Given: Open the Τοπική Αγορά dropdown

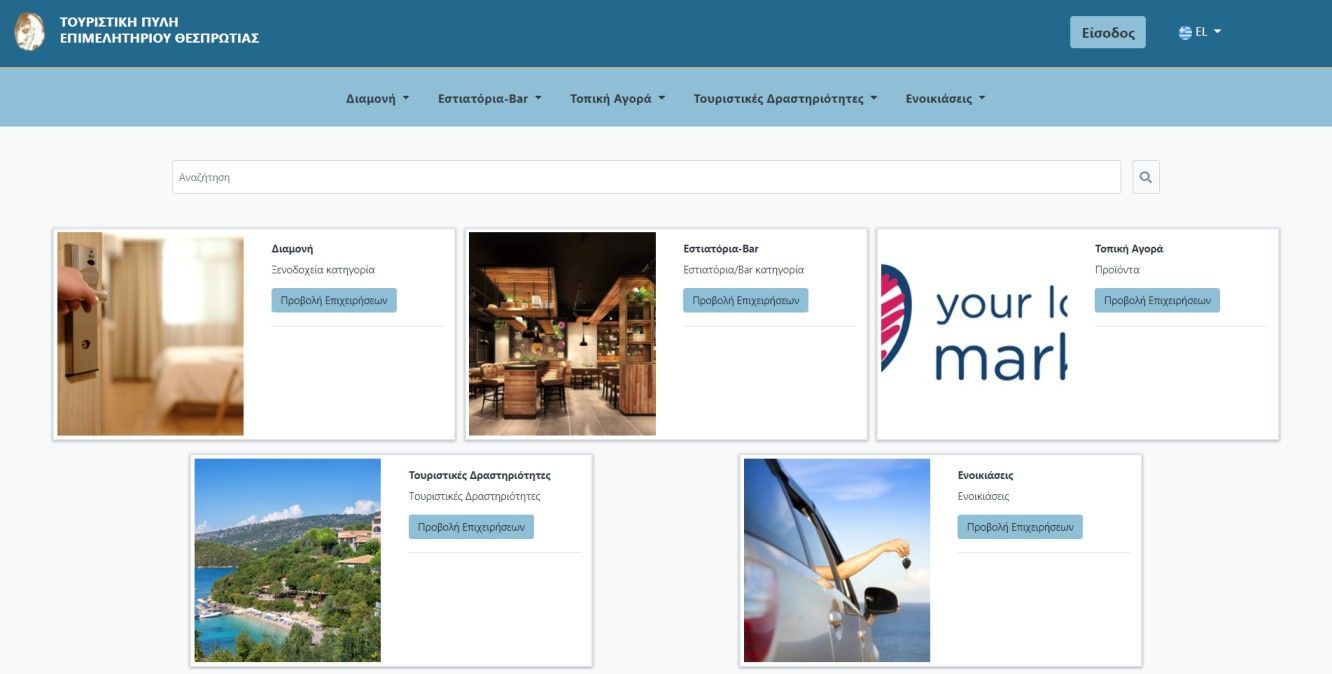Looking at the screenshot, I should tap(616, 97).
